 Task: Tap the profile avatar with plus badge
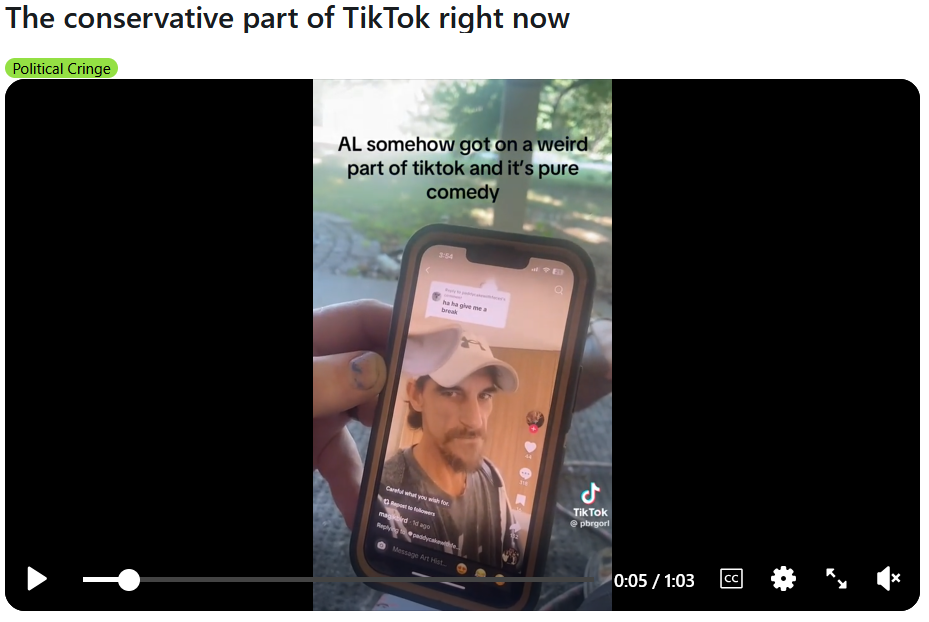pyautogui.click(x=535, y=420)
